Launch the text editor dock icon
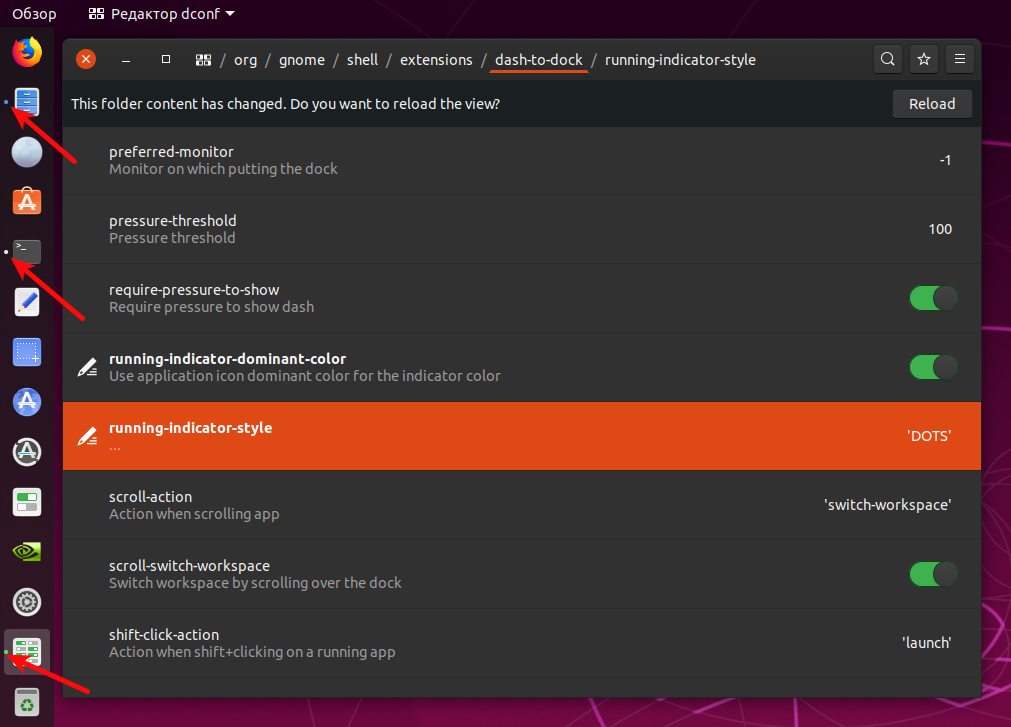The image size is (1011, 727). pyautogui.click(x=27, y=302)
